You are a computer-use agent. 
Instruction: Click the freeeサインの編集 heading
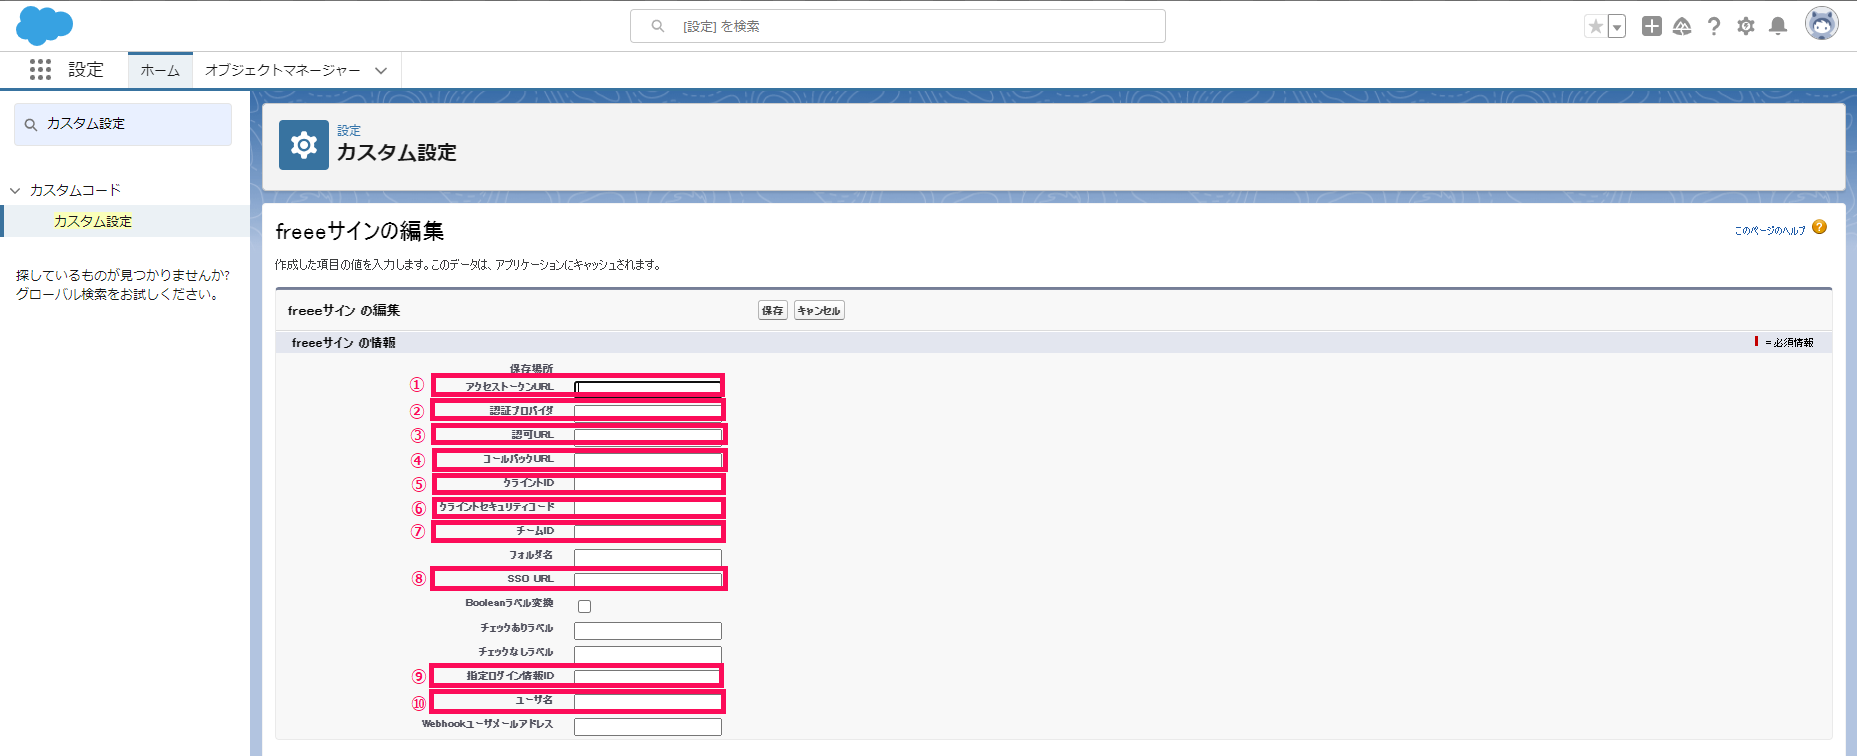pyautogui.click(x=360, y=231)
